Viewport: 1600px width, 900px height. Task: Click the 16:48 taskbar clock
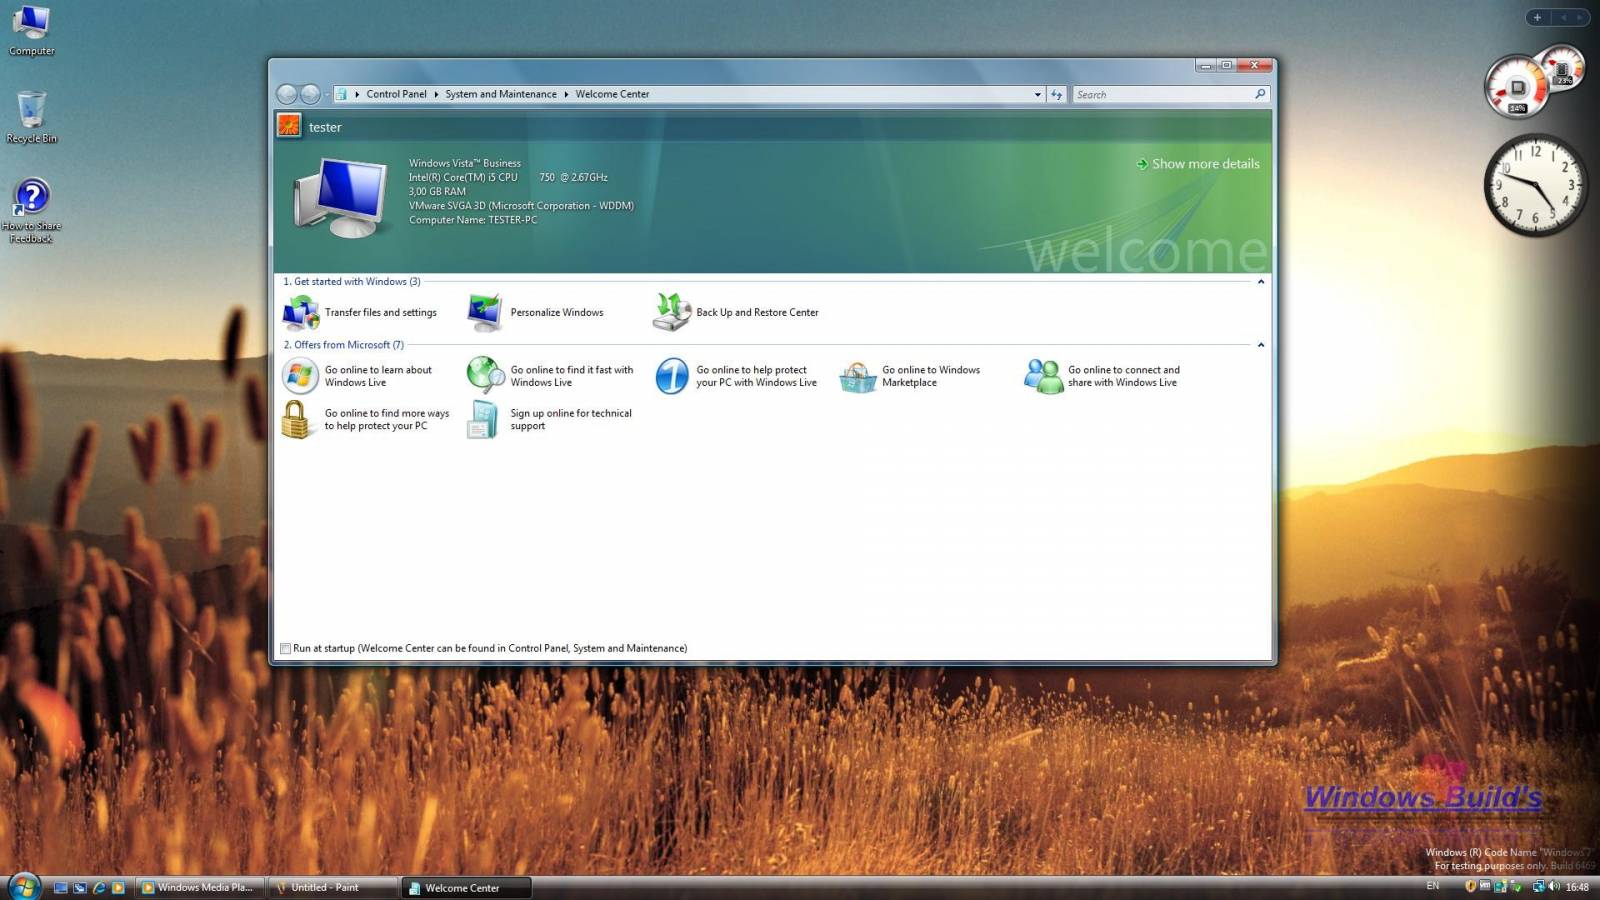(x=1577, y=887)
